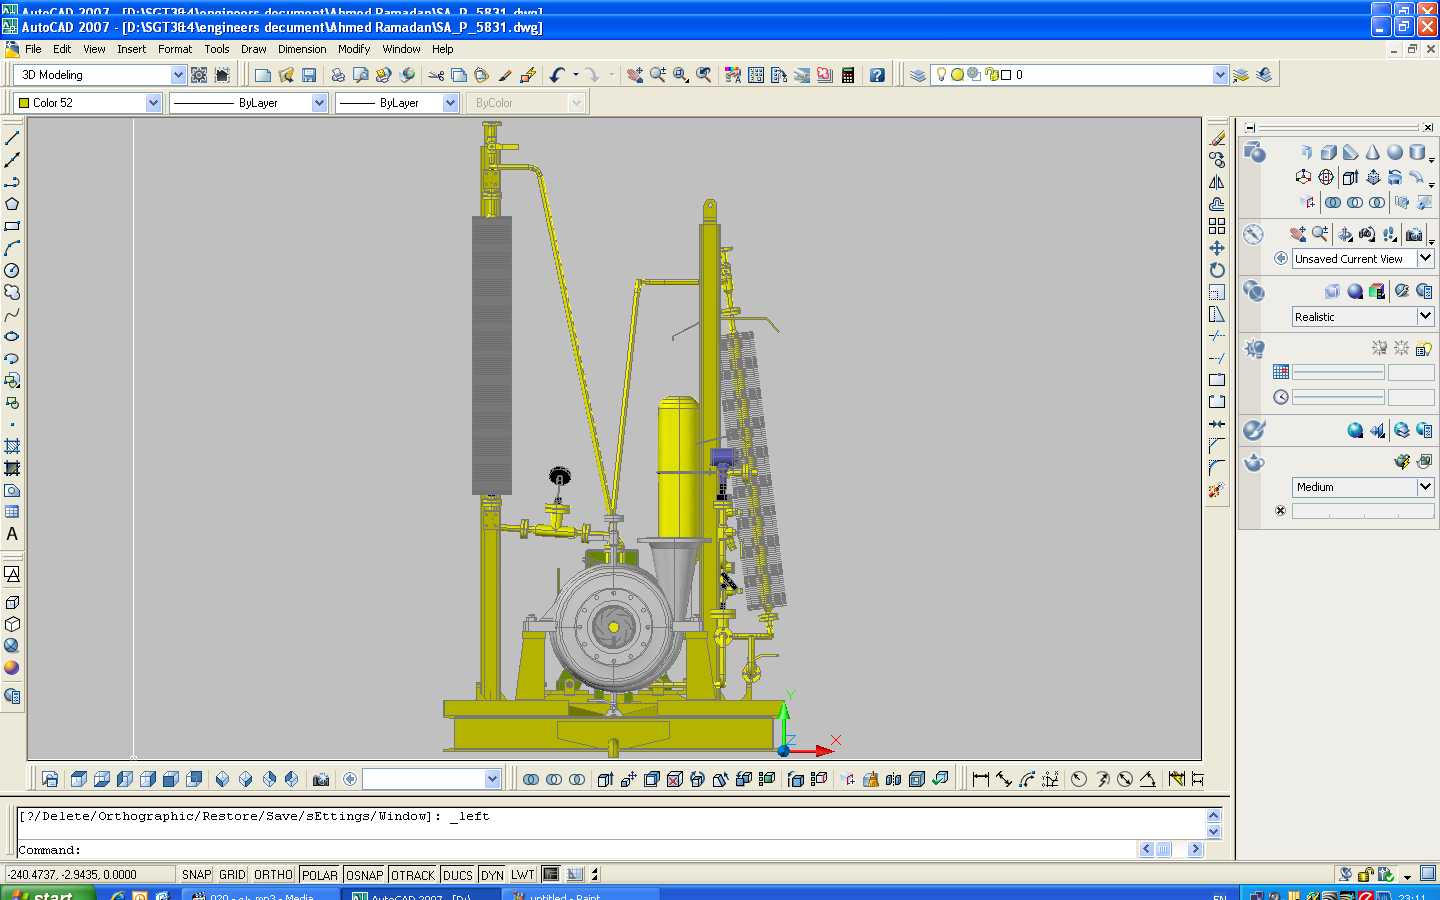The height and width of the screenshot is (900, 1440).
Task: Open the Insert menu
Action: coord(131,49)
